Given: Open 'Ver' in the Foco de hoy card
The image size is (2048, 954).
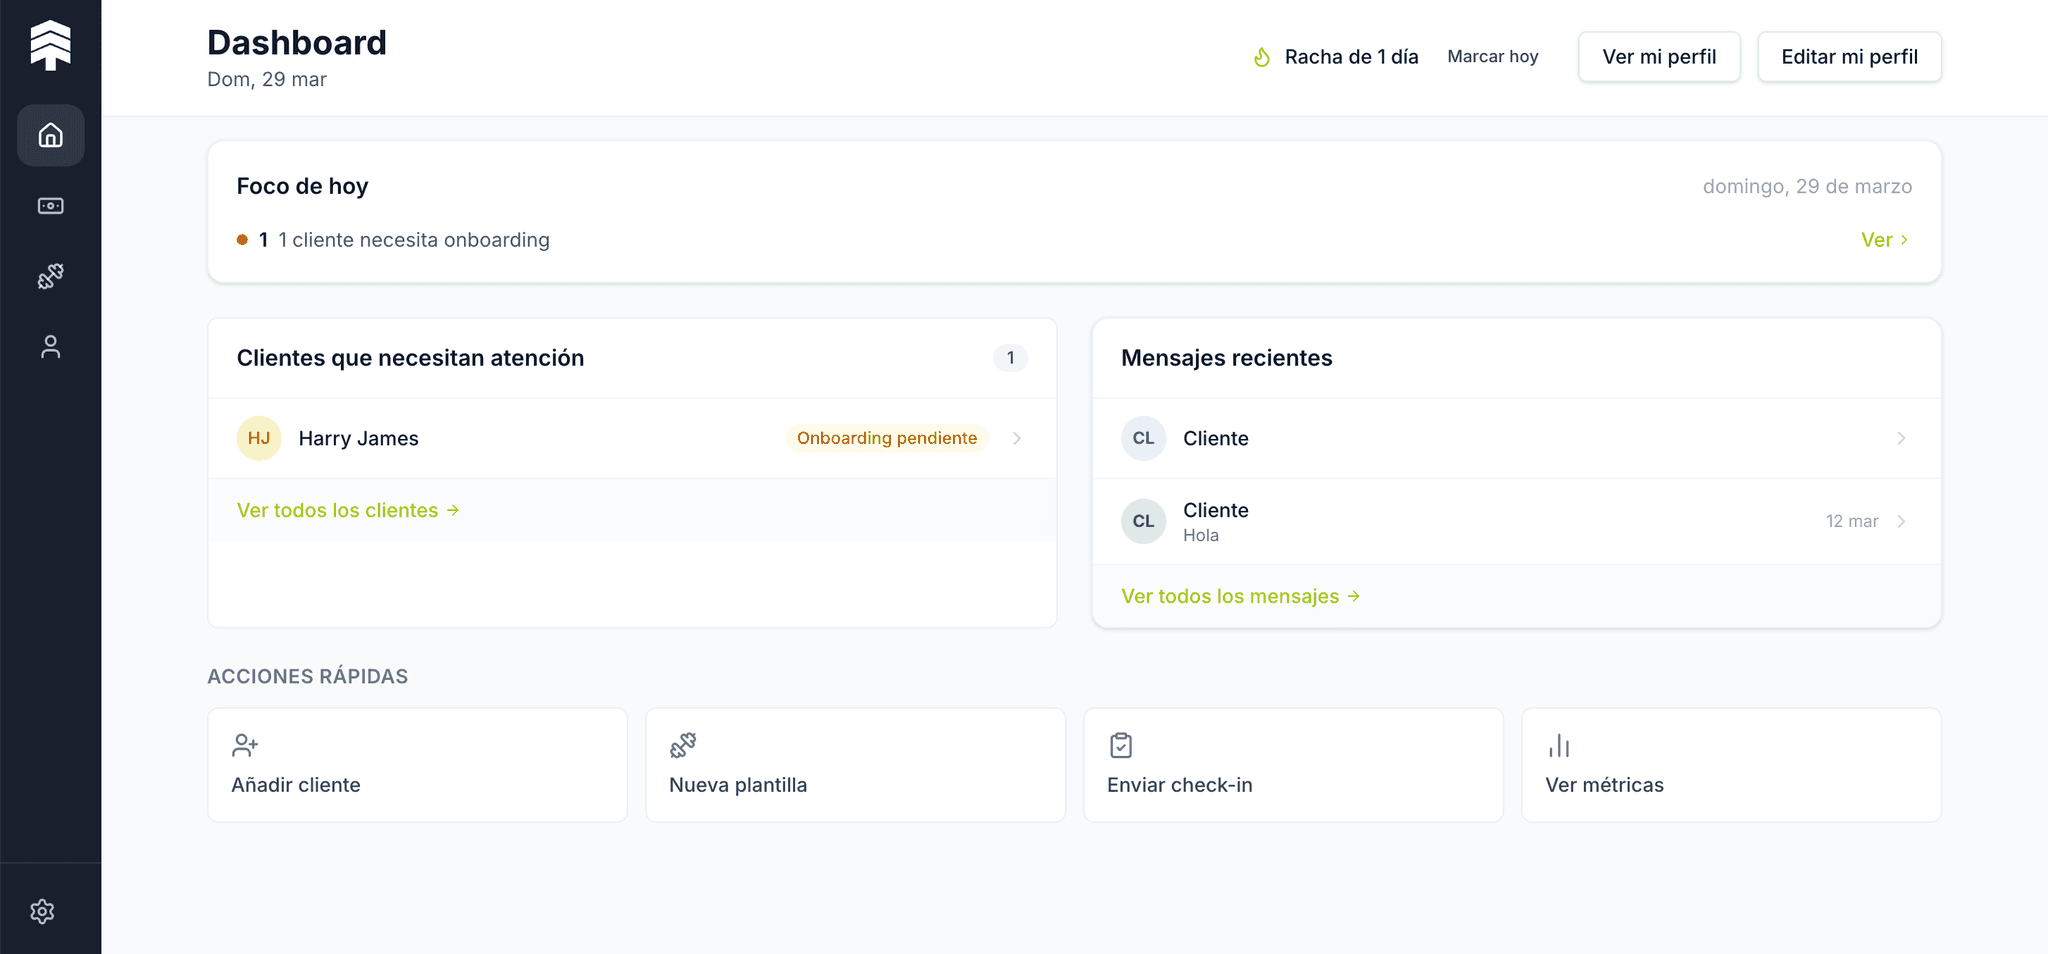Looking at the screenshot, I should click(1885, 240).
